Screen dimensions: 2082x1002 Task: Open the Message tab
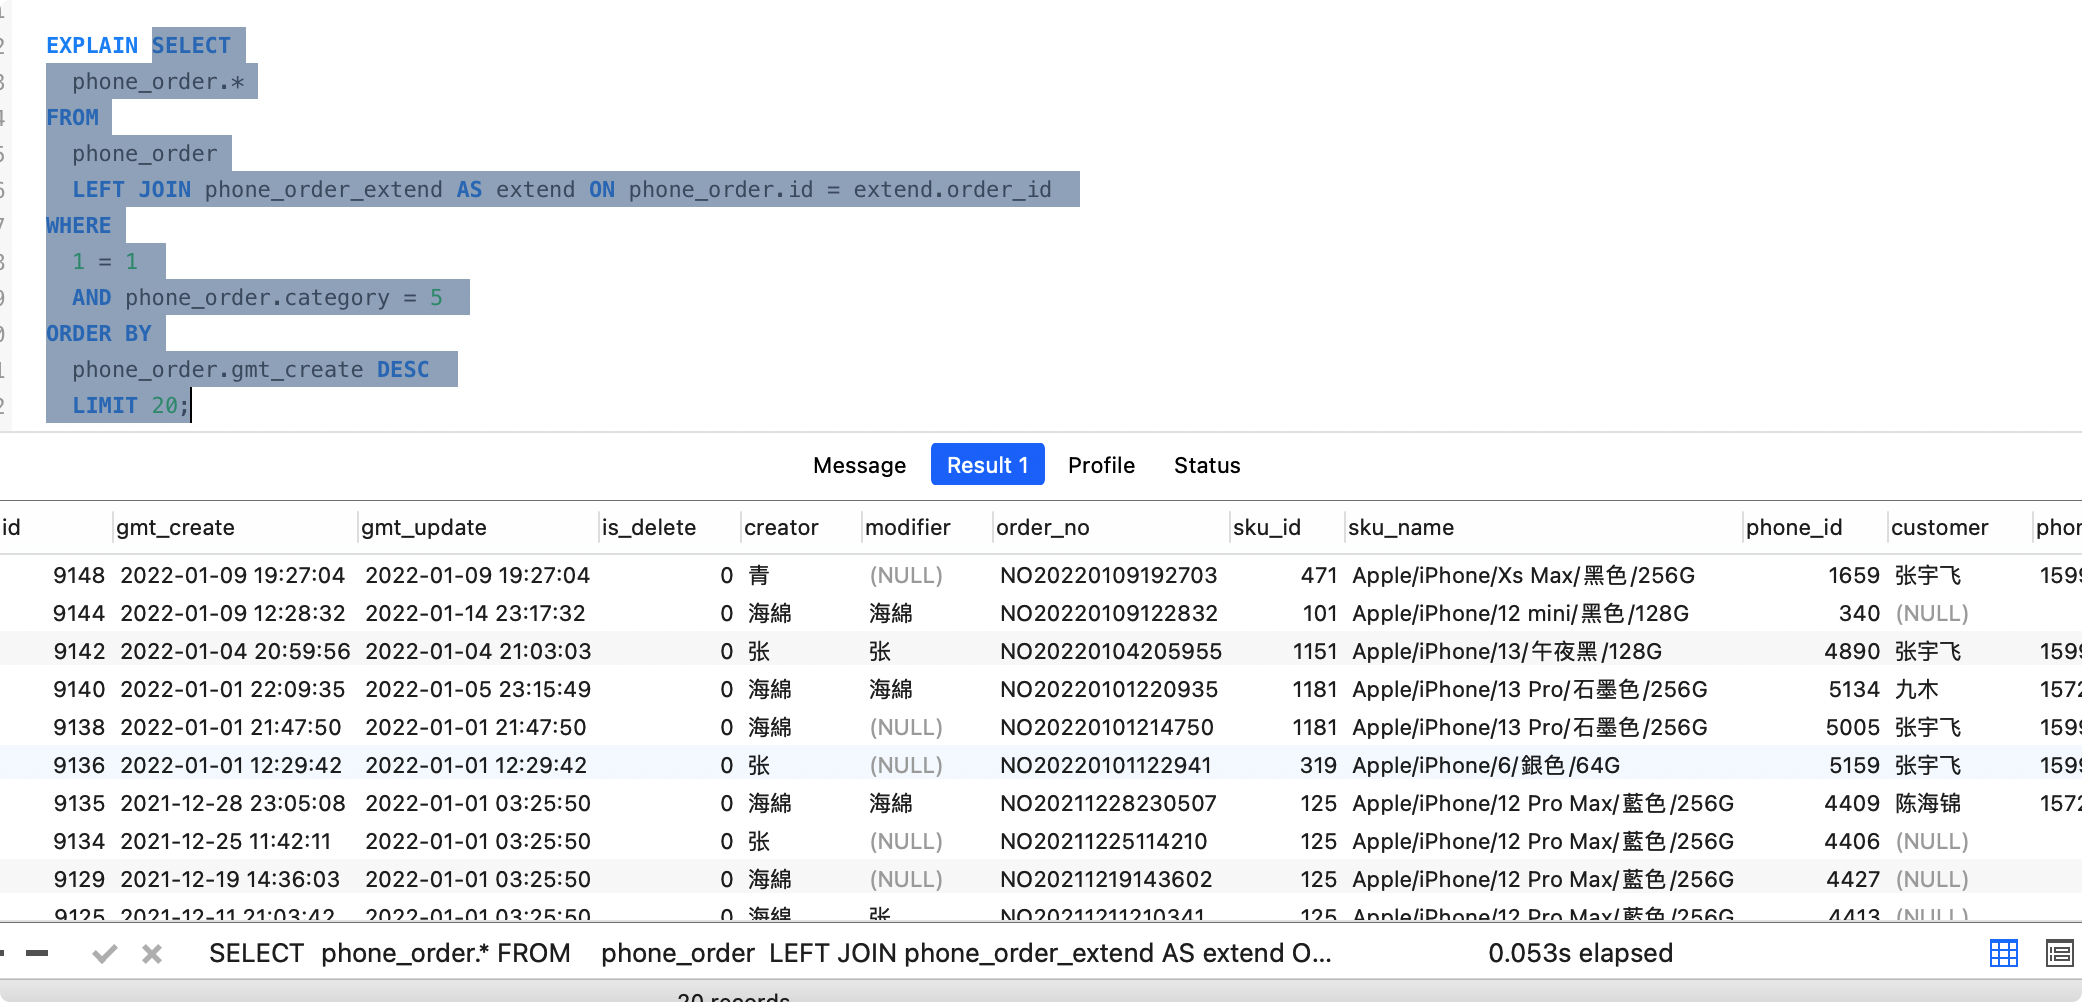[859, 465]
